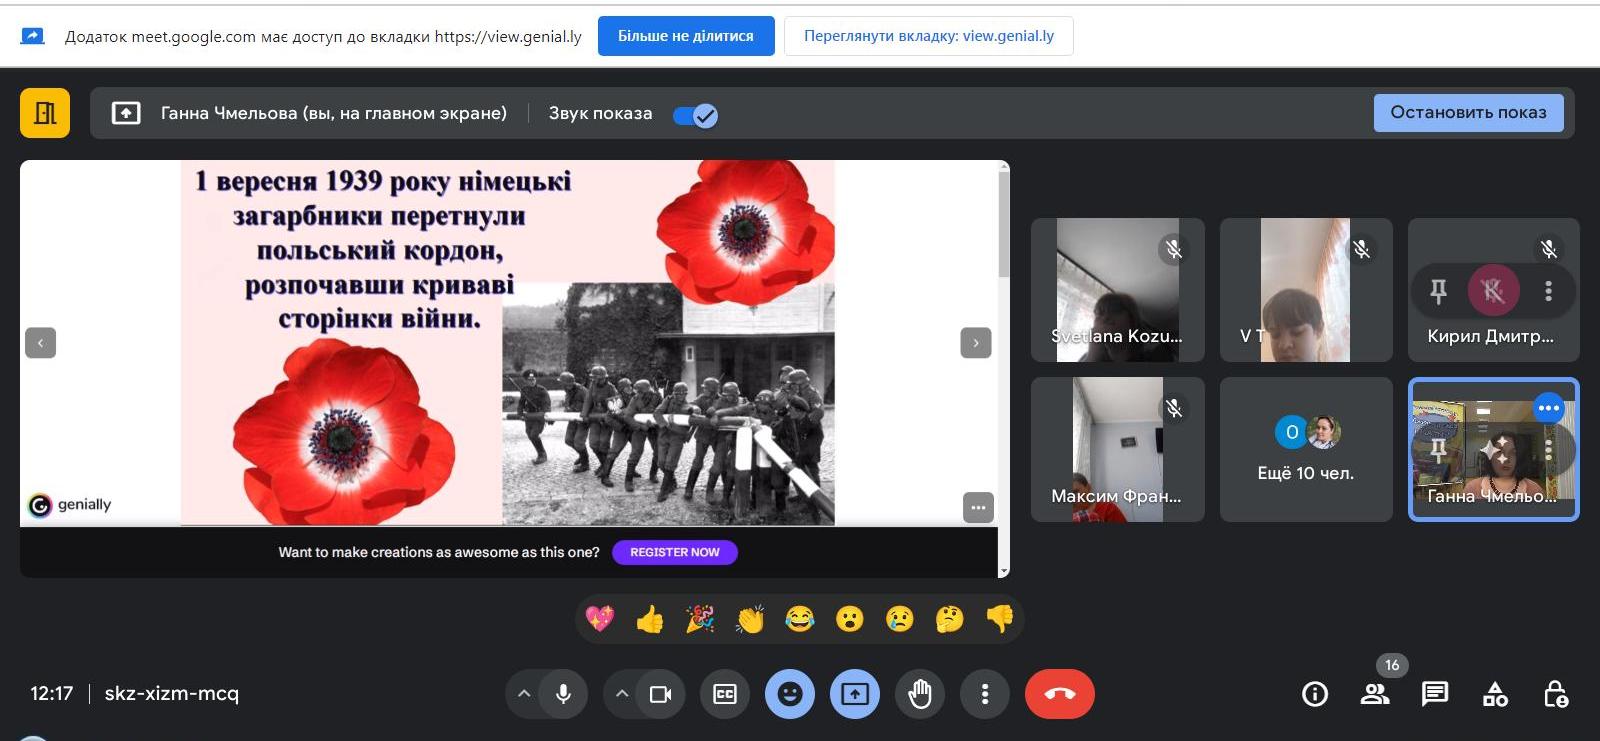Send the thumbs up emoji reaction

650,620
